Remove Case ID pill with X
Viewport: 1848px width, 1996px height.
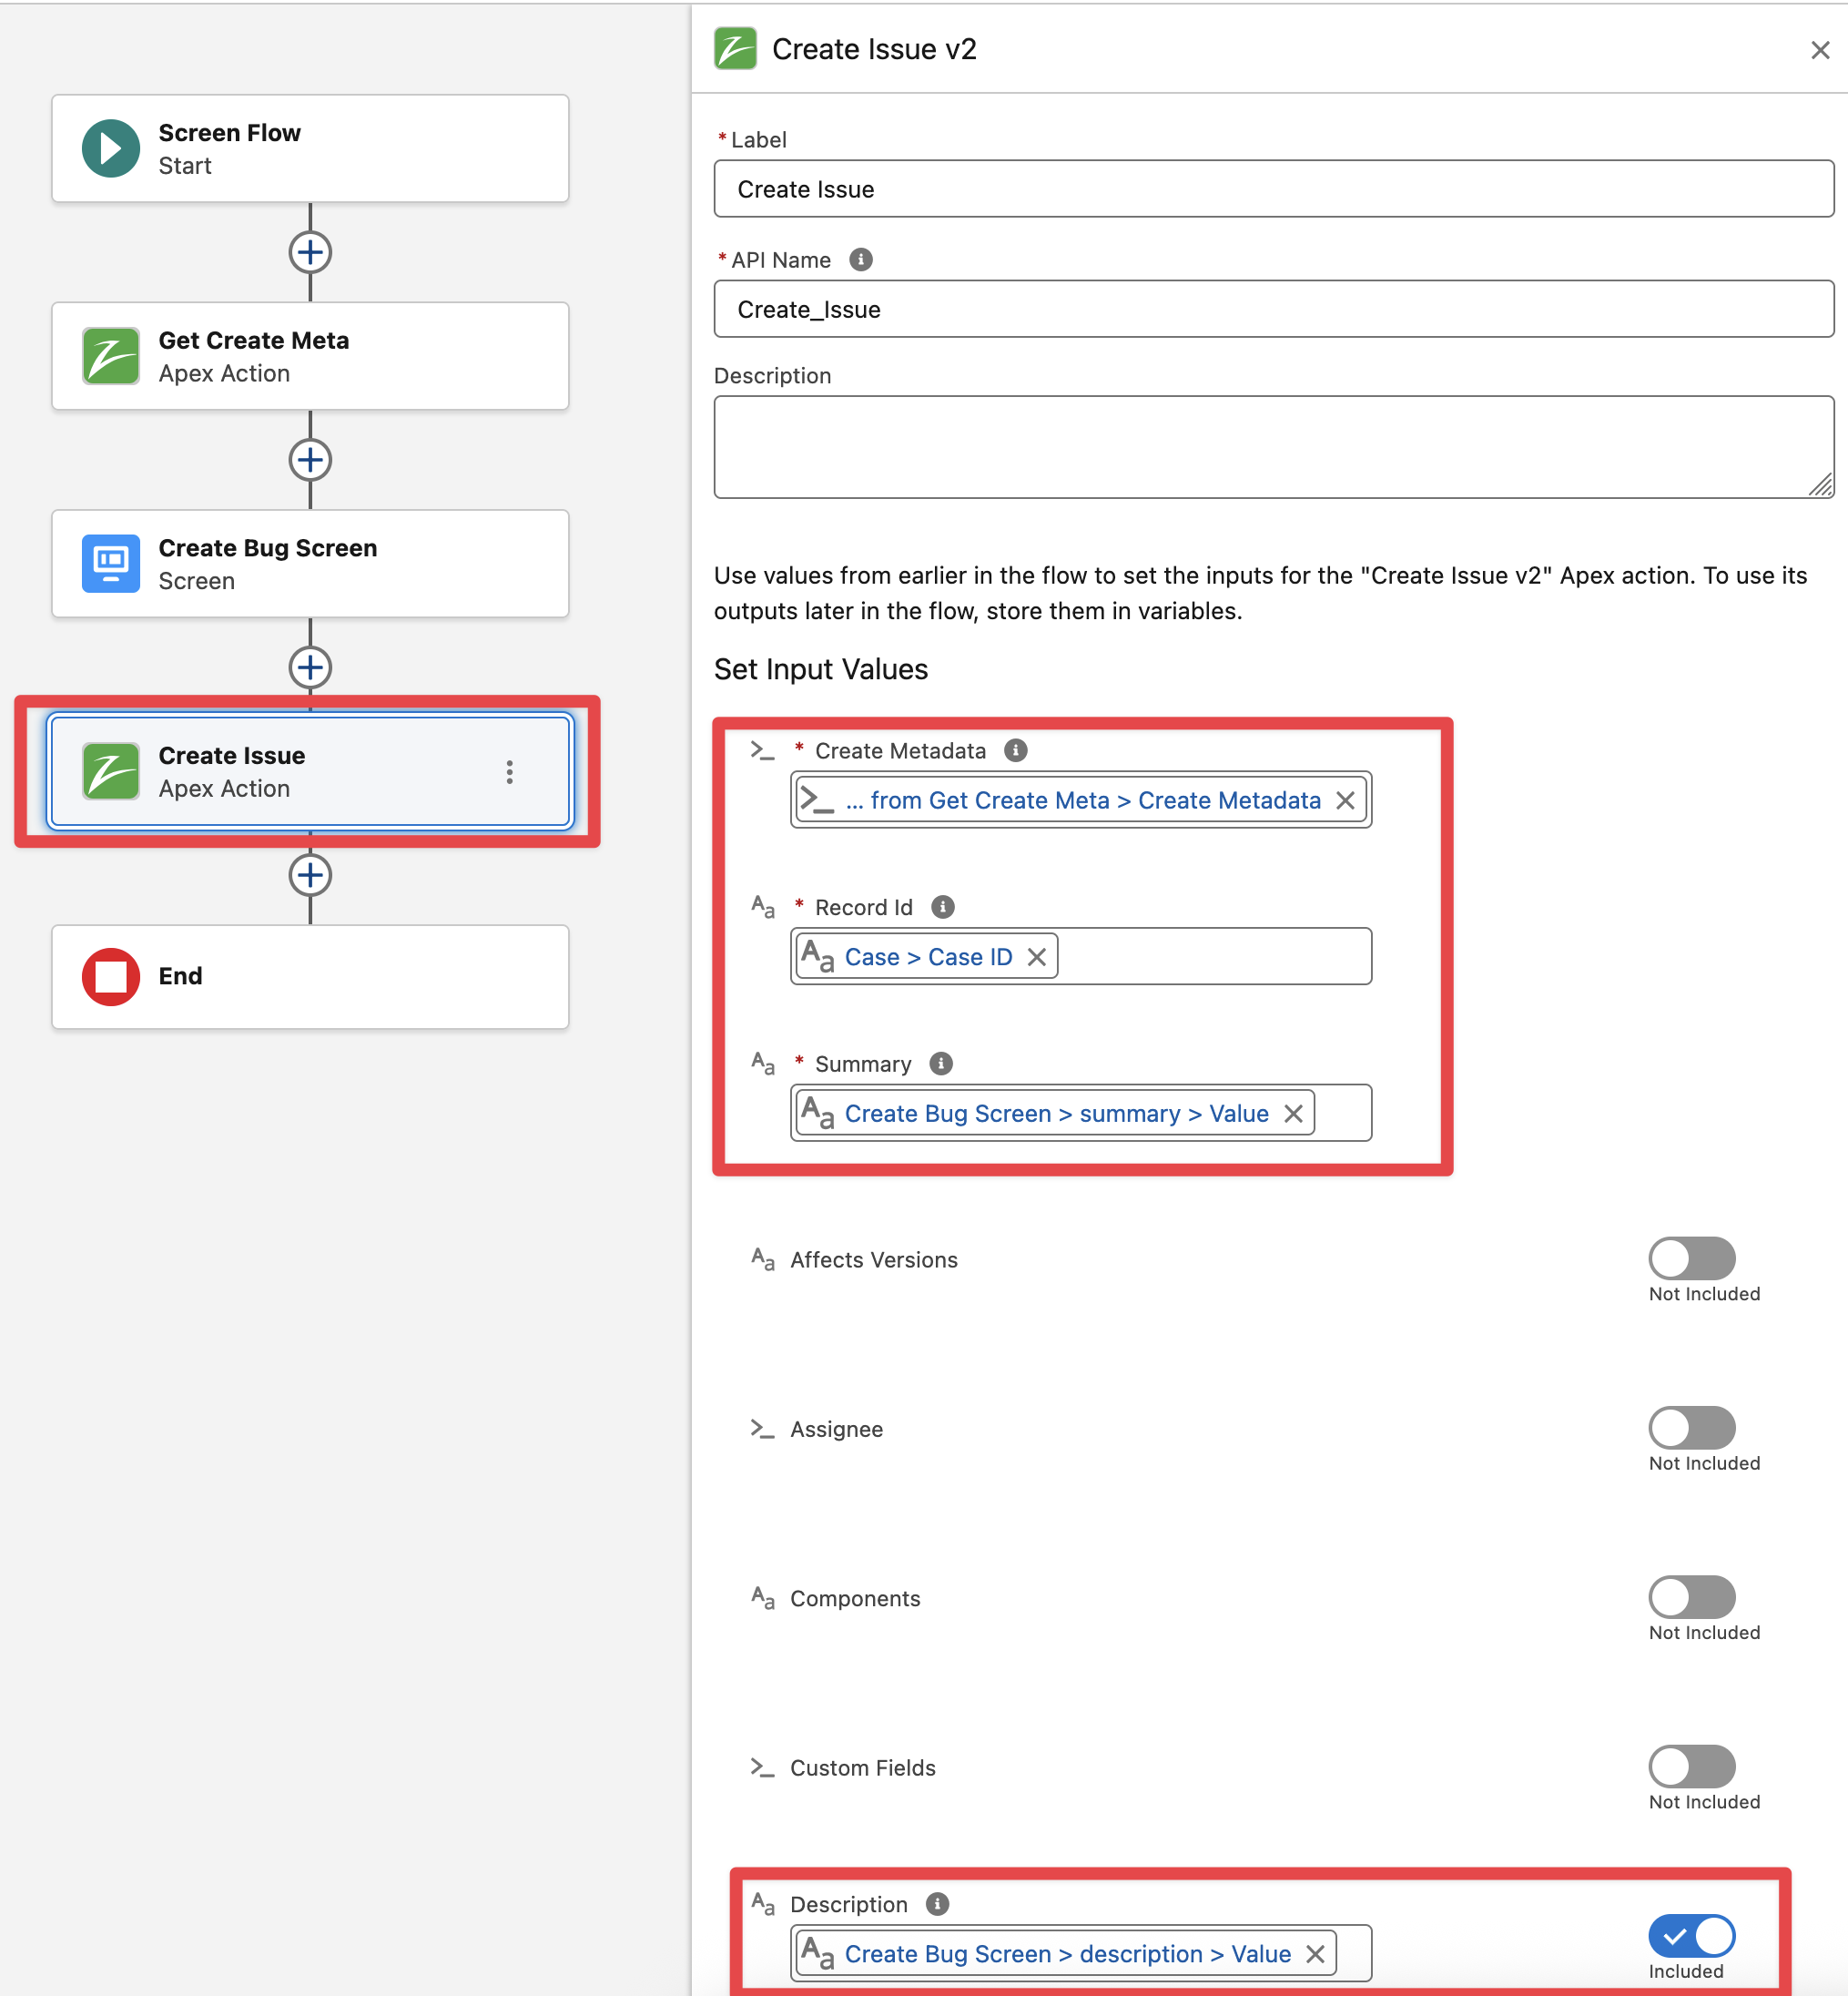(1037, 957)
